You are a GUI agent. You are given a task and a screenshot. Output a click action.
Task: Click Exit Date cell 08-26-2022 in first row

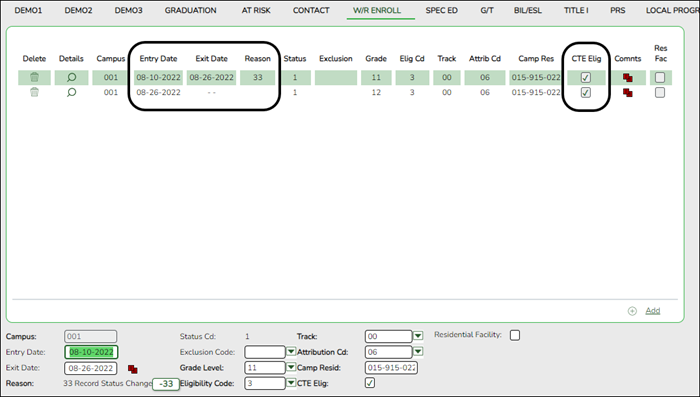pos(212,77)
